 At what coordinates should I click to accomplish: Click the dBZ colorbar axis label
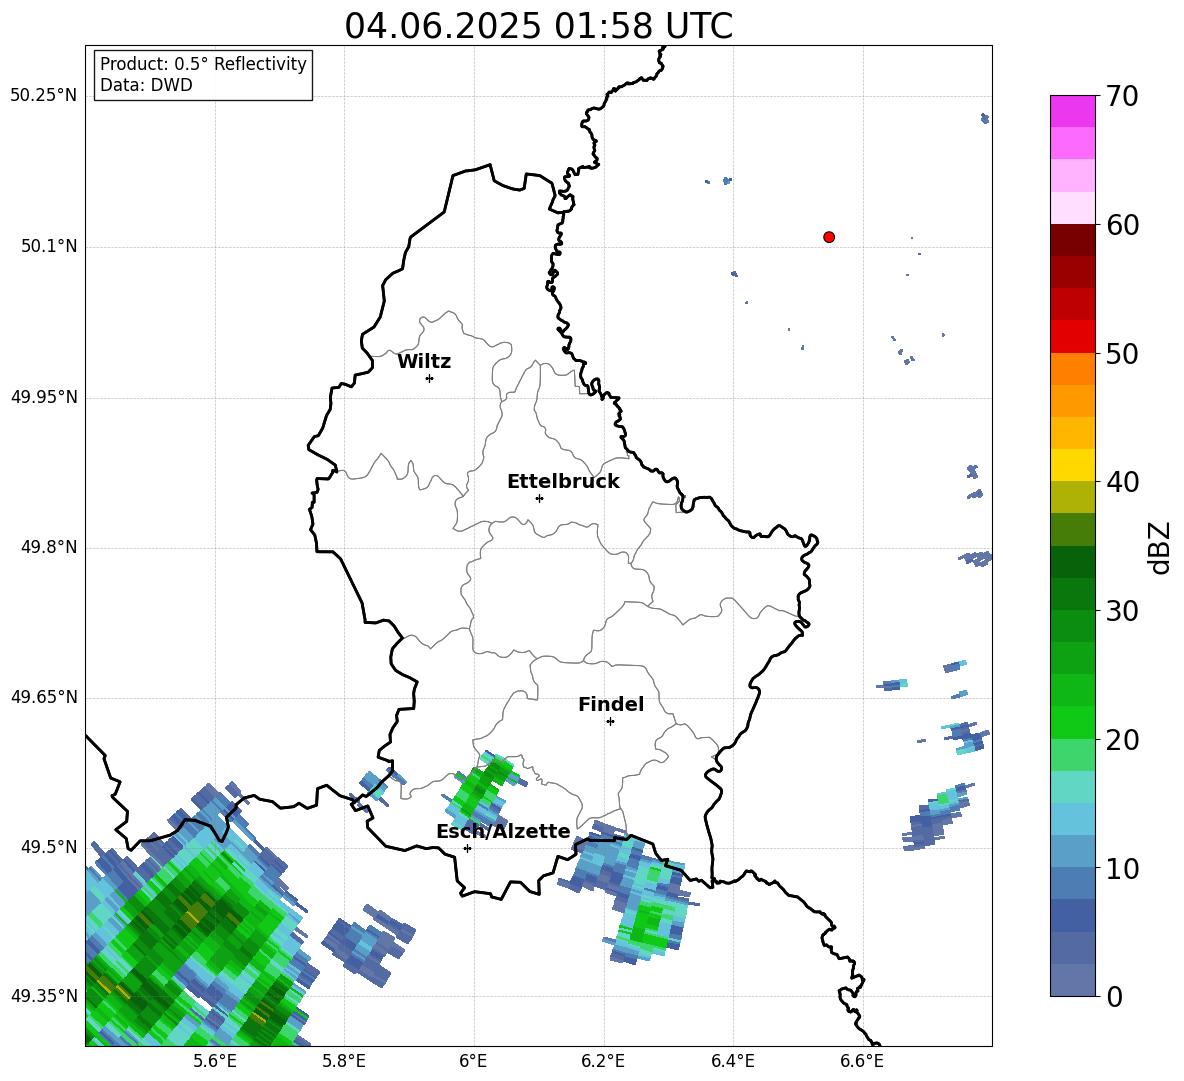pyautogui.click(x=1161, y=547)
